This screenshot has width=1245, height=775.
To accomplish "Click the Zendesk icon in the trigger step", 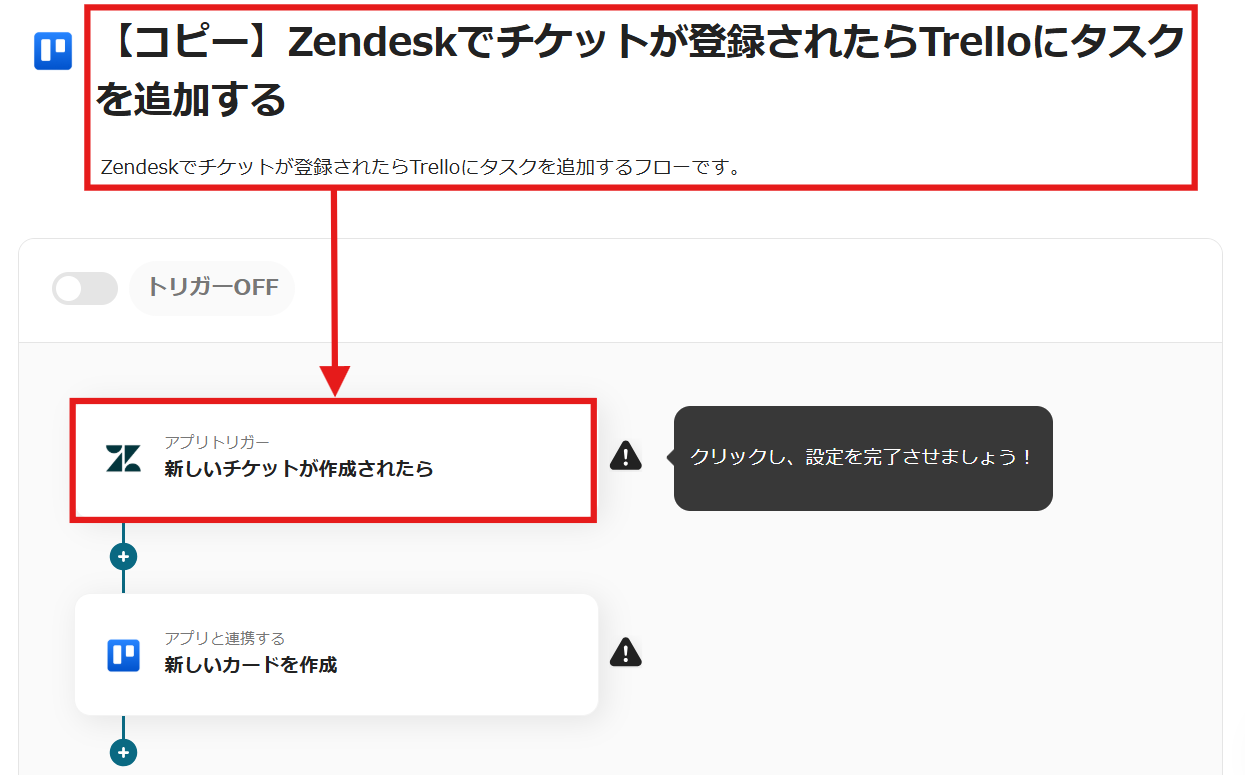I will click(124, 458).
